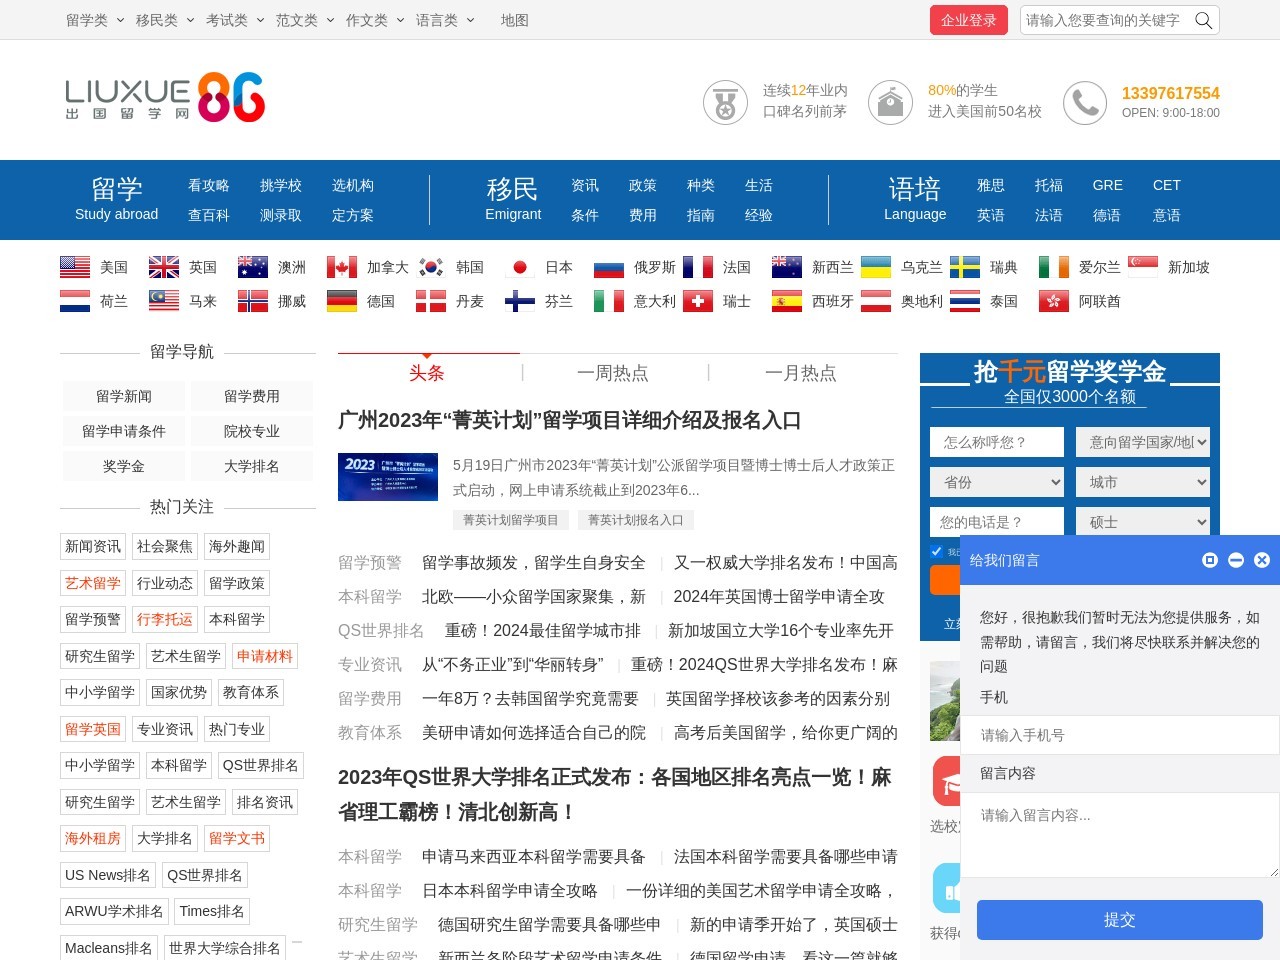Switch to the 一周热点 tab
1280x960 pixels.
point(613,372)
